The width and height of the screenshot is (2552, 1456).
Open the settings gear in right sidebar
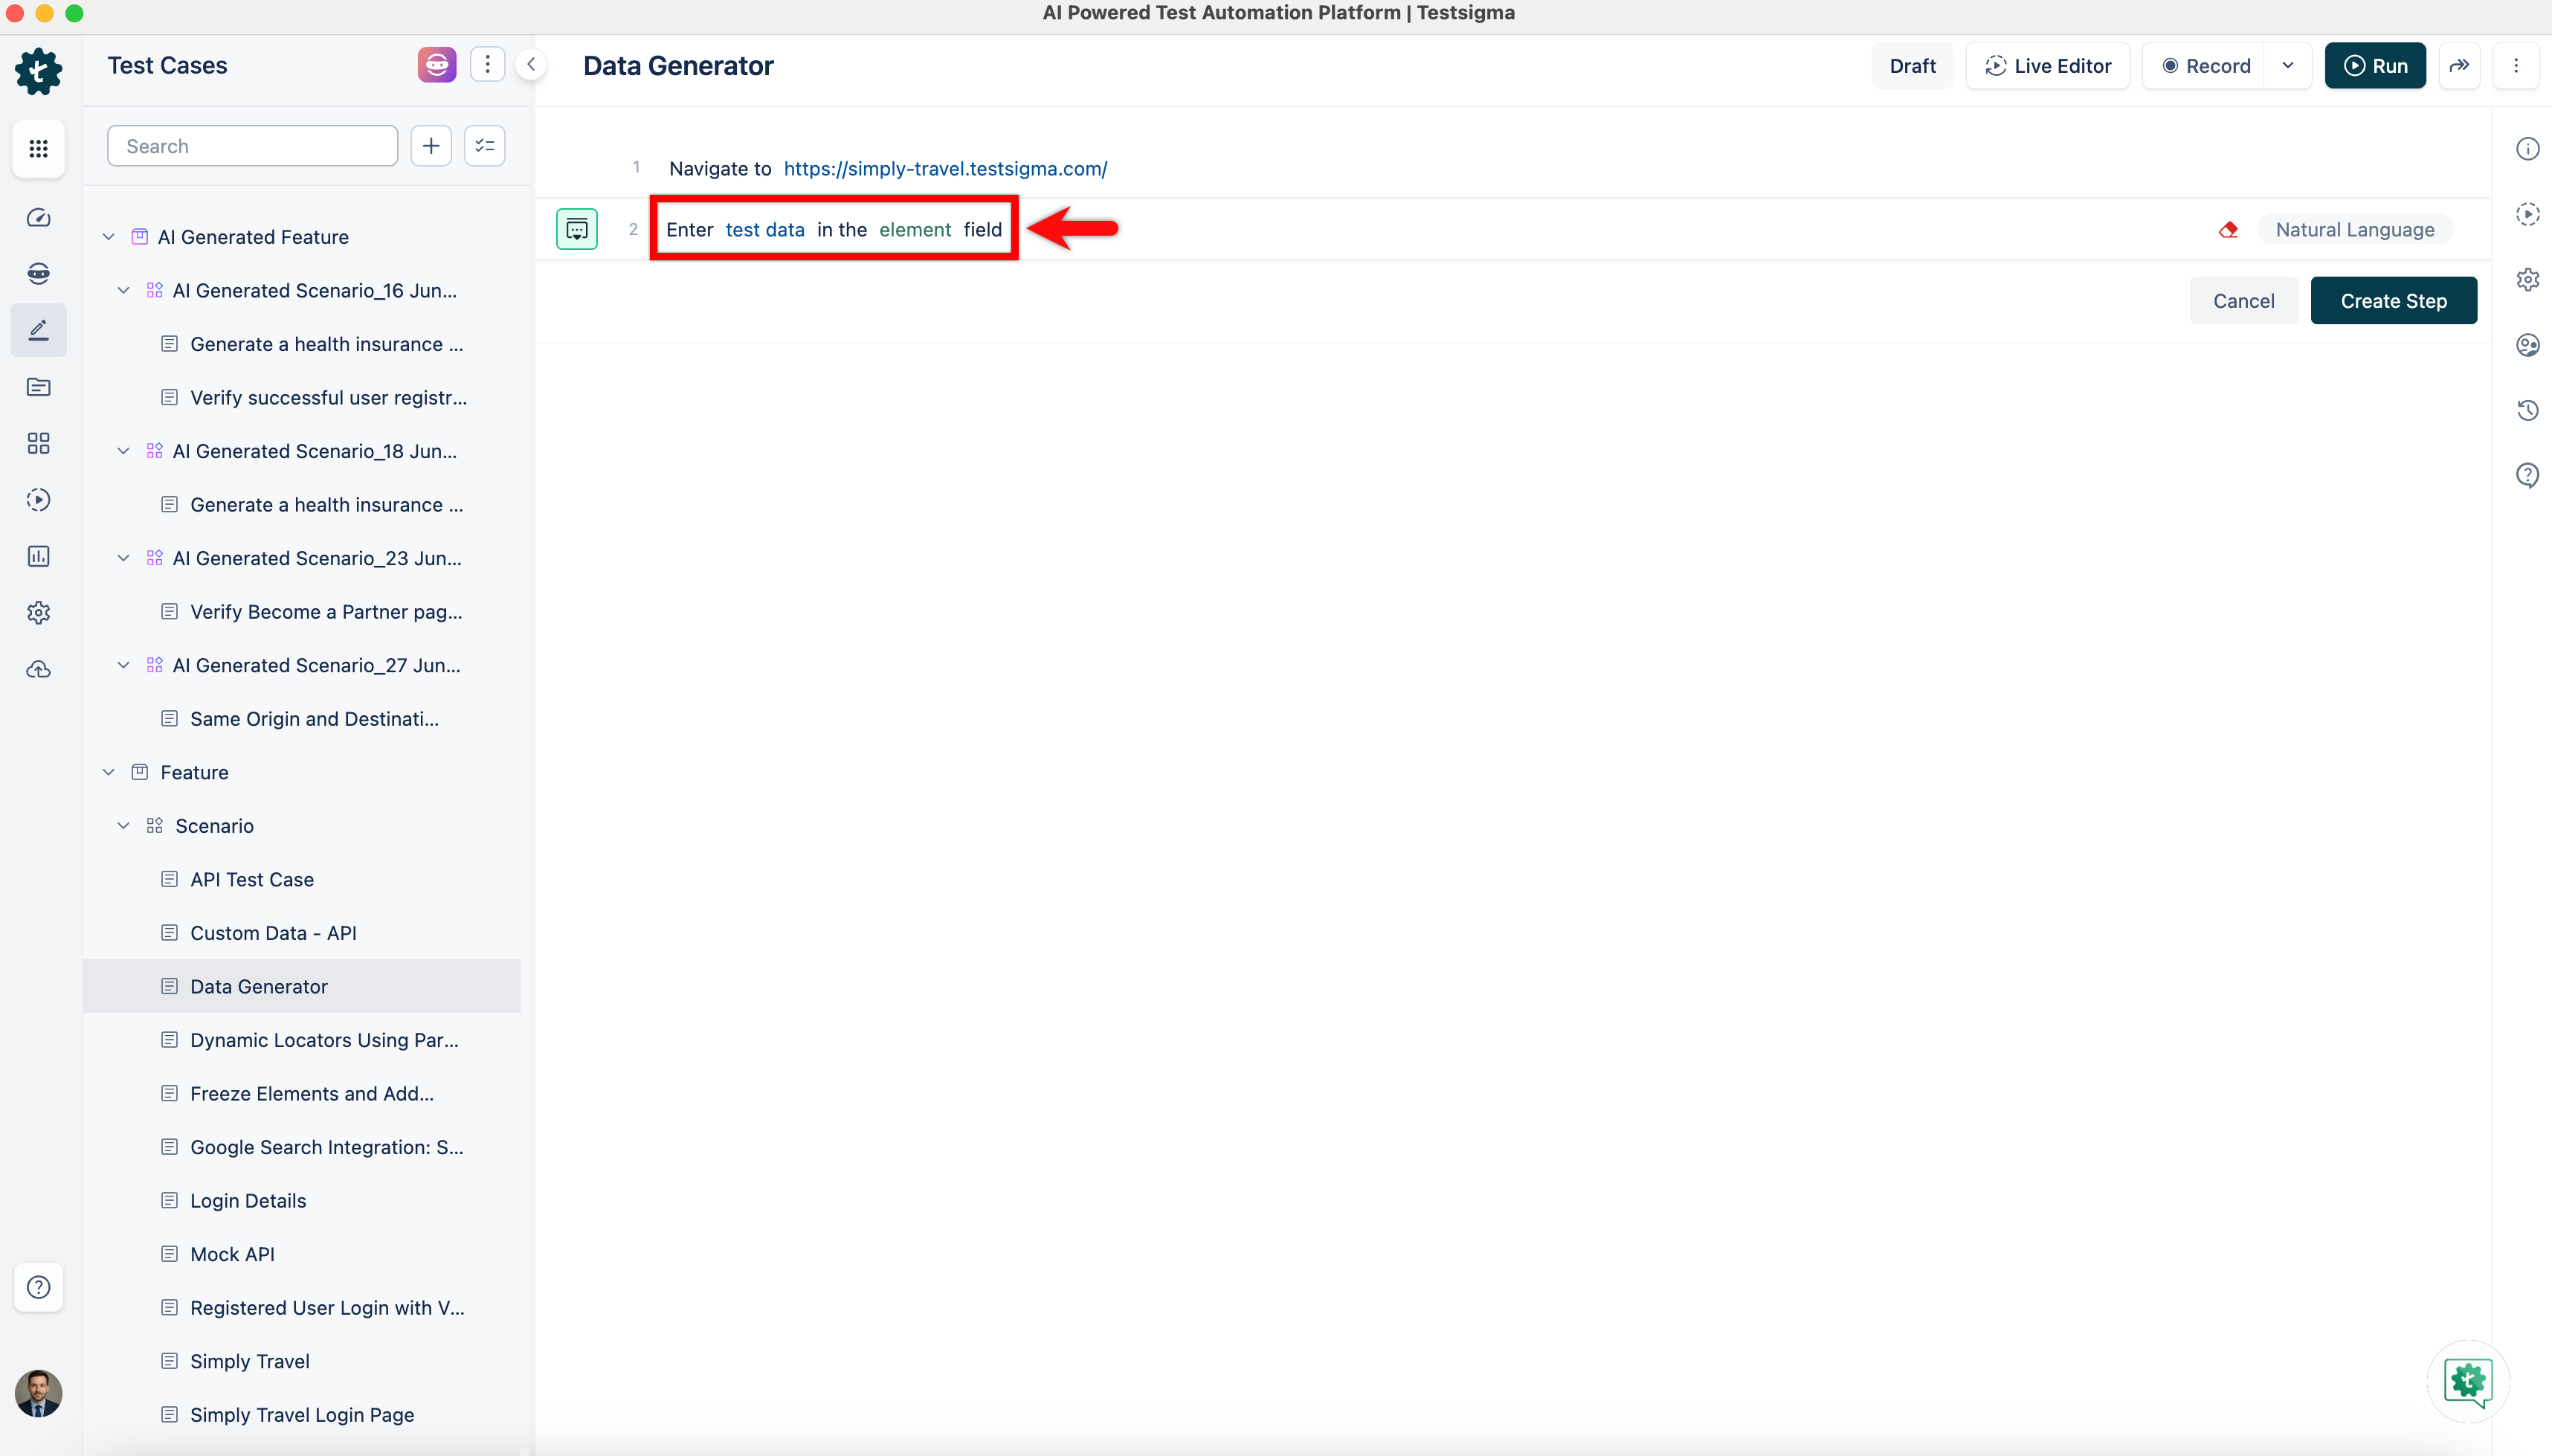tap(2527, 279)
